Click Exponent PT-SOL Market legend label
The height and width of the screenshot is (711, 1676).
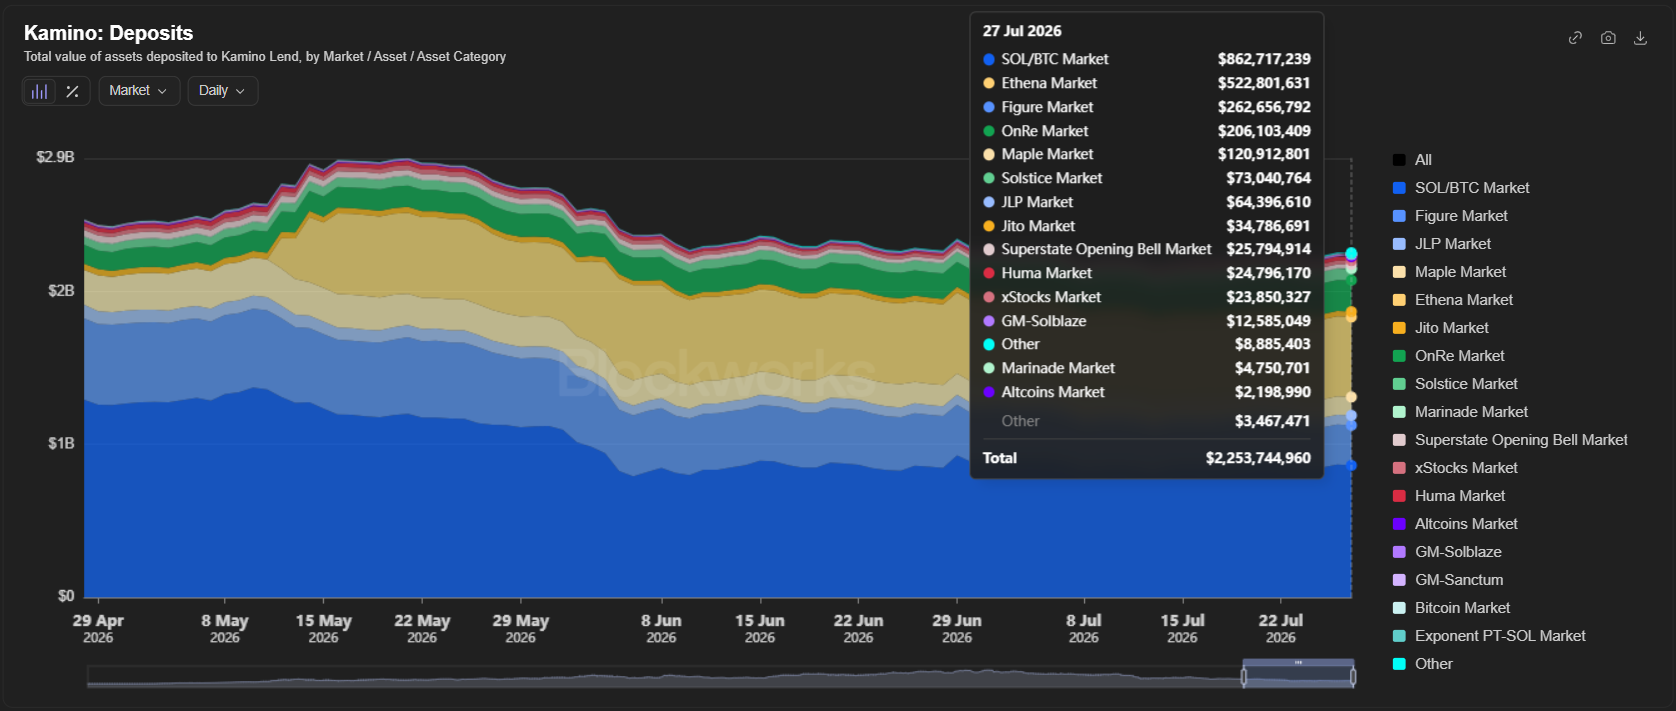click(1500, 636)
